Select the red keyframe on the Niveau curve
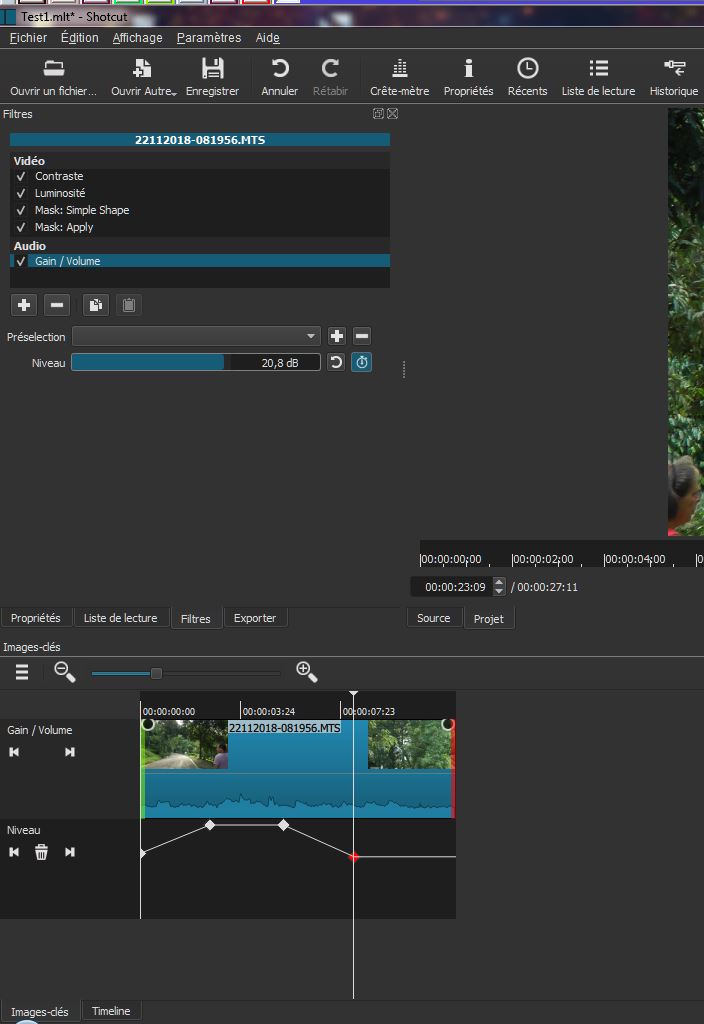Screen dimensions: 704x1024 click(353, 856)
